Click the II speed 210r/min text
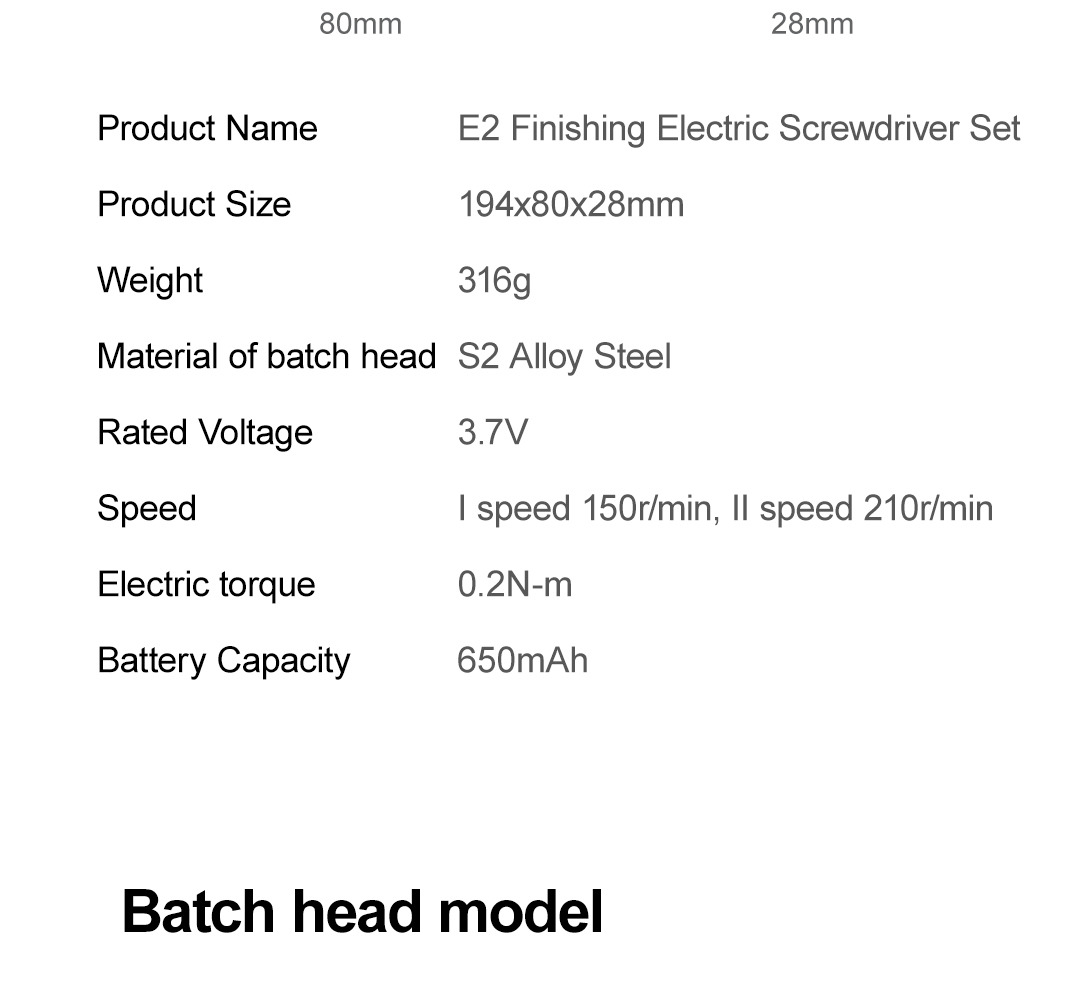 coord(862,509)
